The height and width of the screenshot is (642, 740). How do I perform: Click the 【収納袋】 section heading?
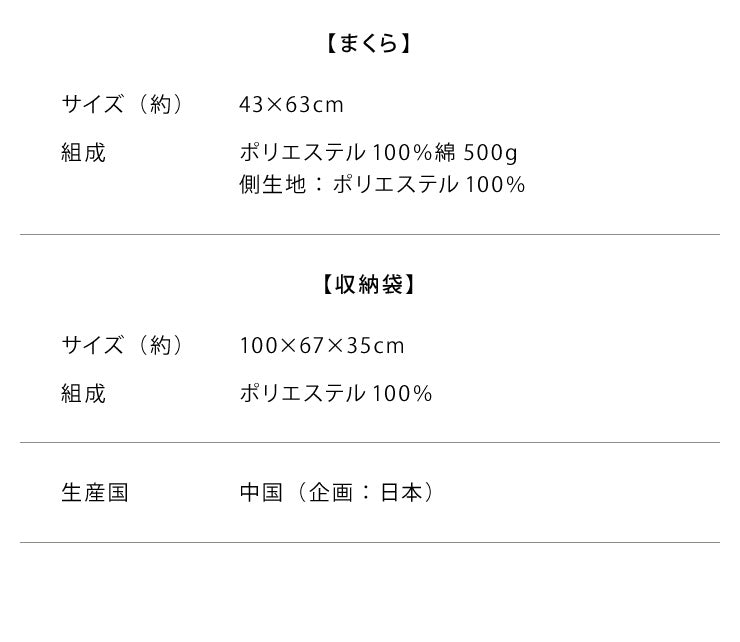click(369, 285)
